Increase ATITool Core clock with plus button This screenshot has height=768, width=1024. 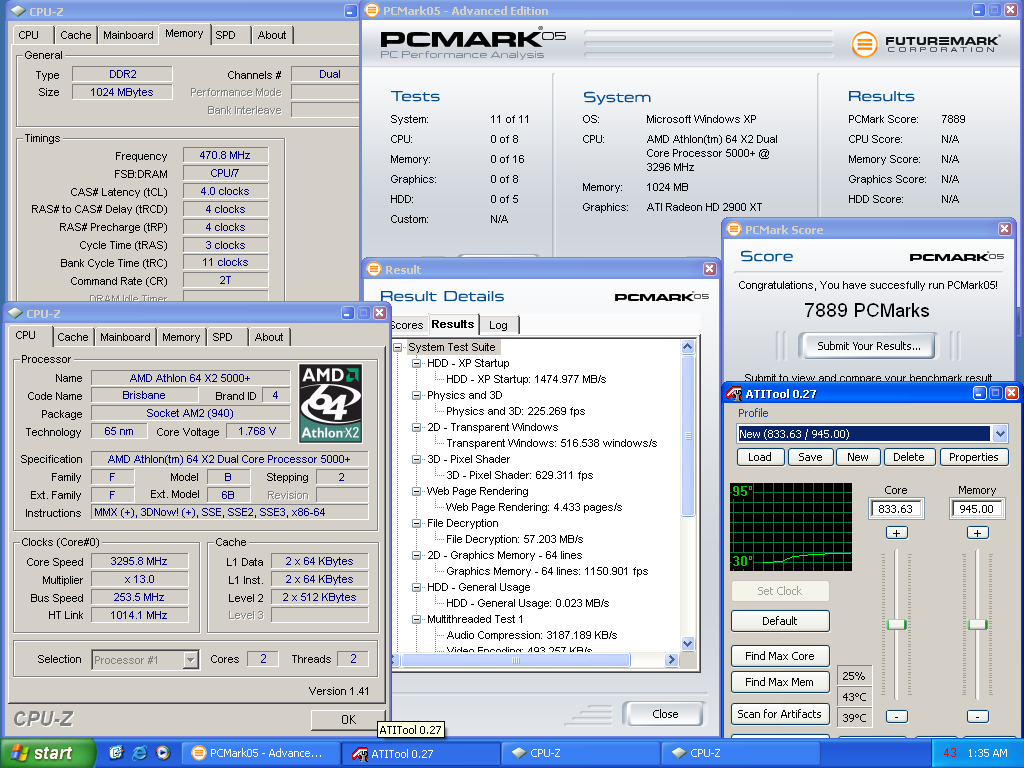point(896,533)
